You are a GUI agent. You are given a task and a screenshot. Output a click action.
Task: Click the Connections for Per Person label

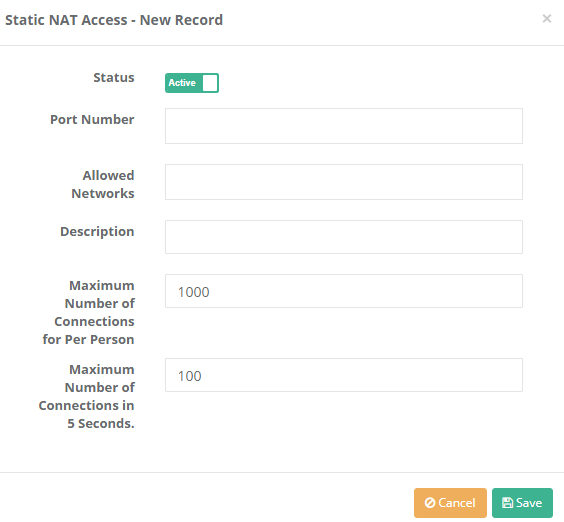pyautogui.click(x=88, y=312)
